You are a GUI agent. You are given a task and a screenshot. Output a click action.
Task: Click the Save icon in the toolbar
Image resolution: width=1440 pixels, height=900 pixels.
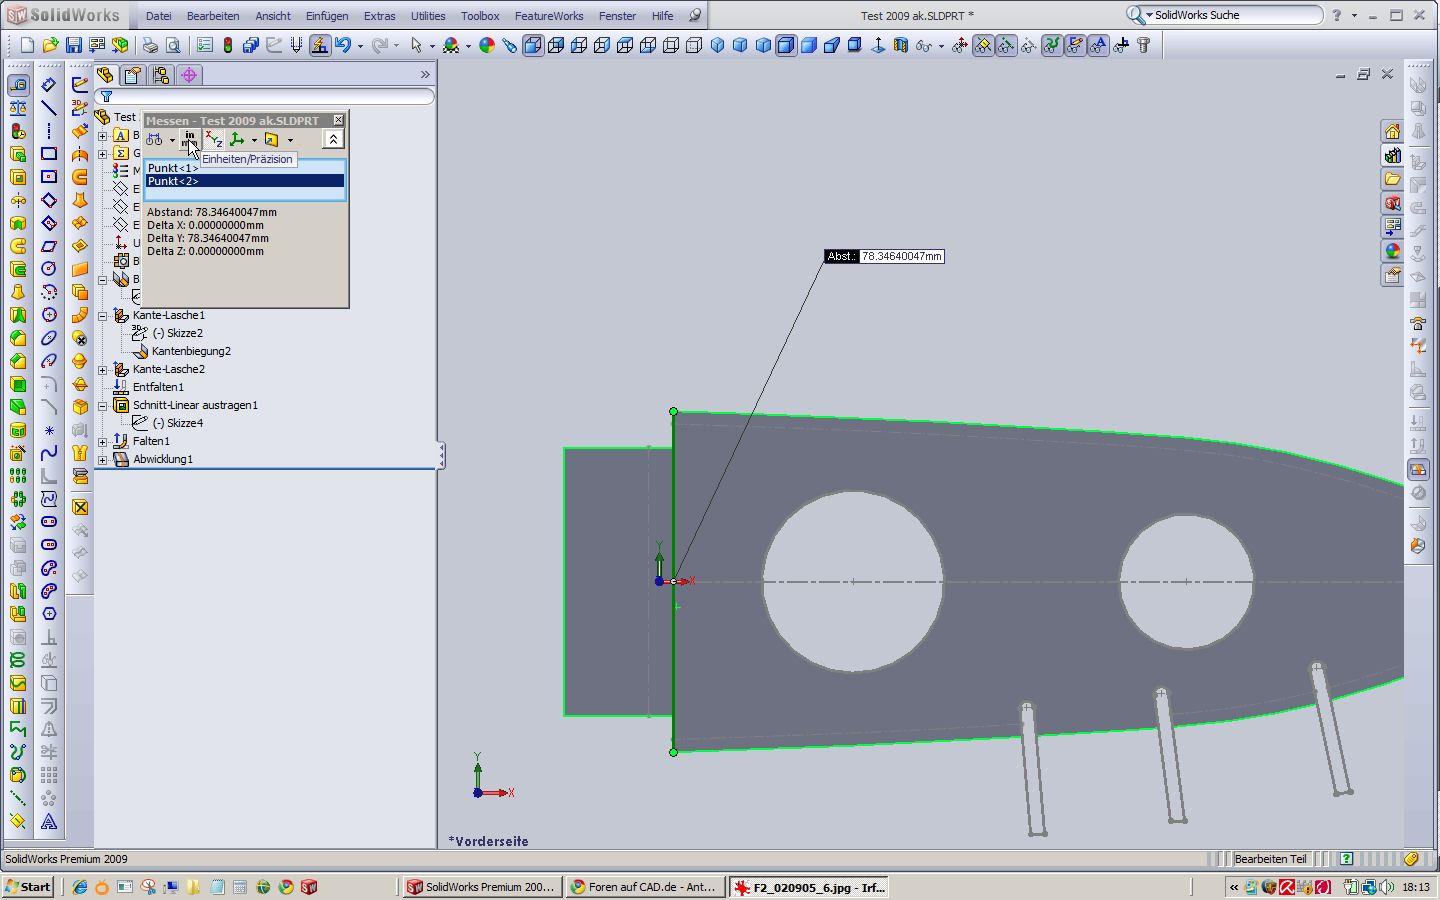point(74,45)
